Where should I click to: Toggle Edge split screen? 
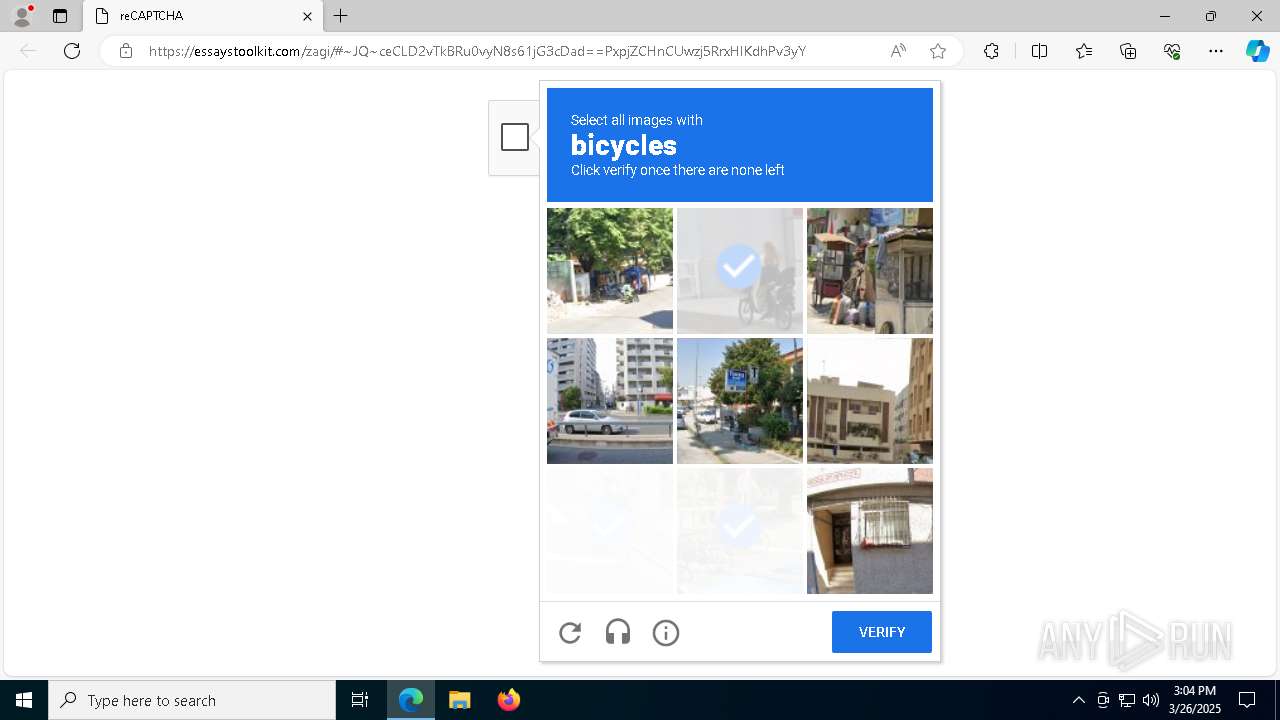(1039, 51)
